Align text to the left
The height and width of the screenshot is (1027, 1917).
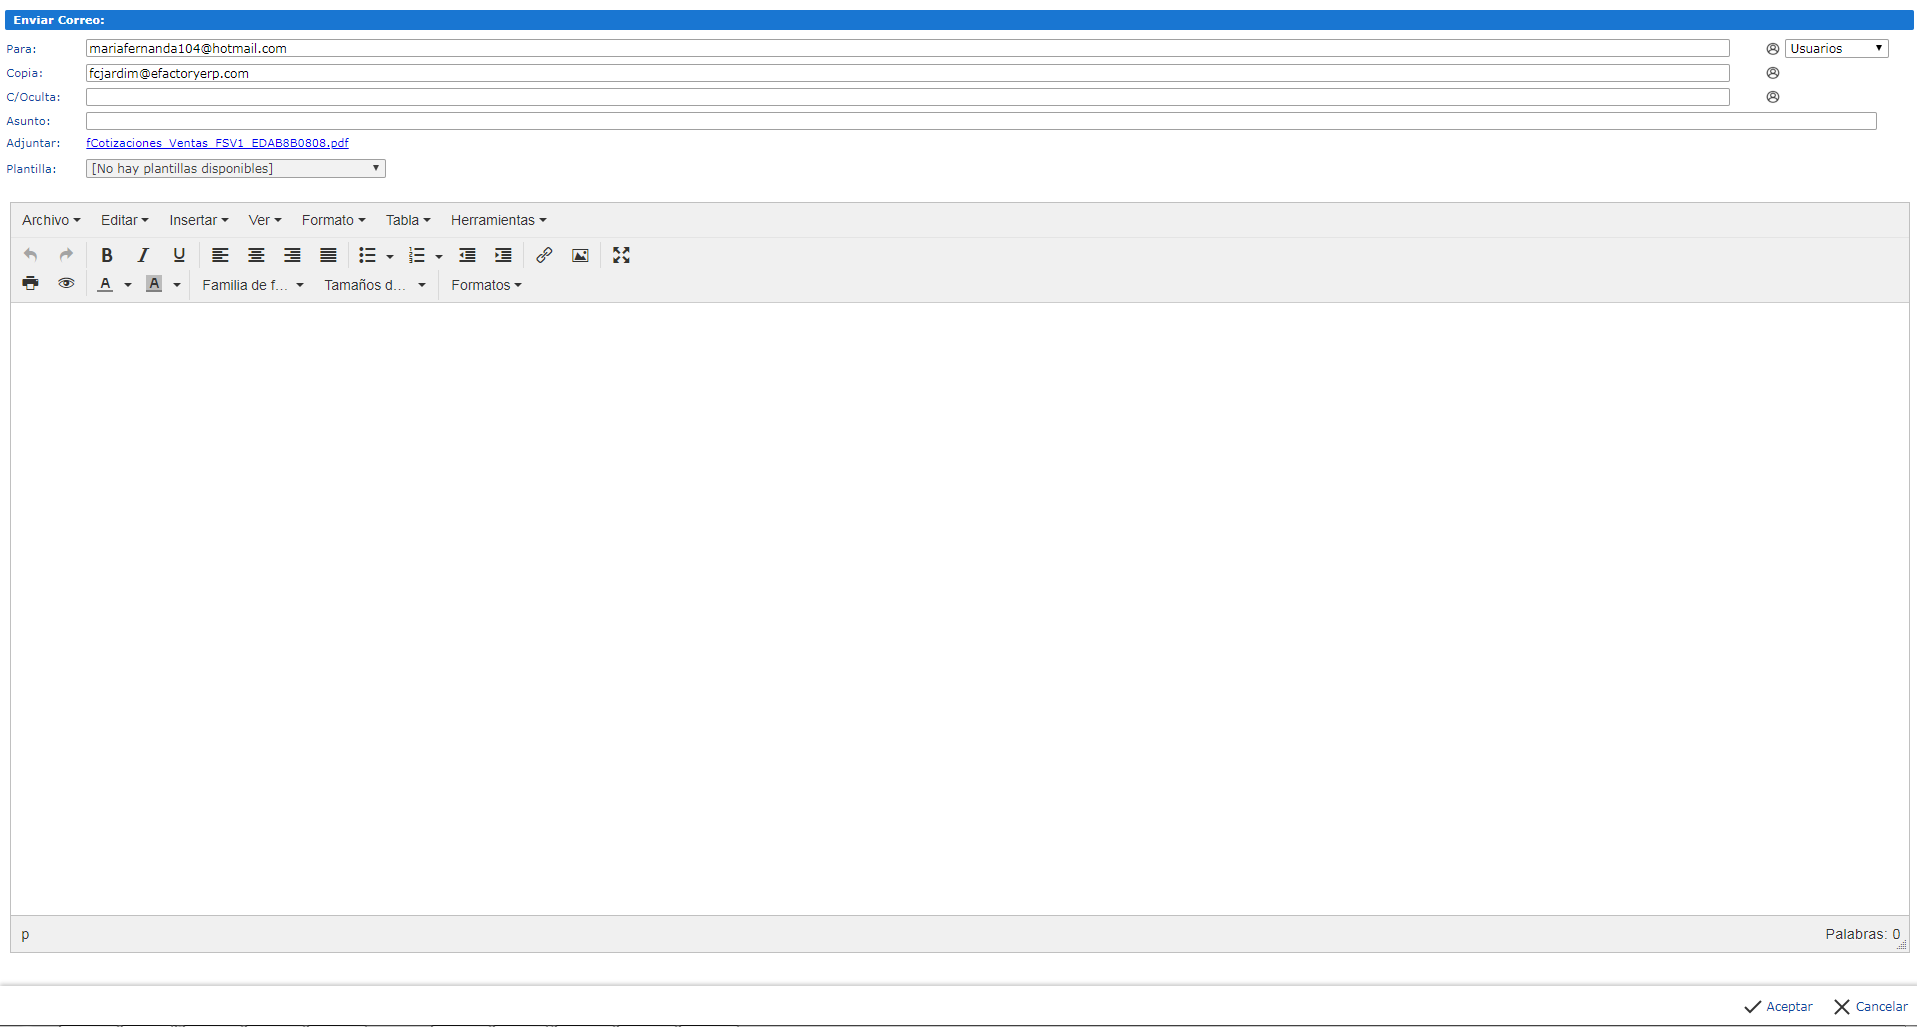click(220, 255)
